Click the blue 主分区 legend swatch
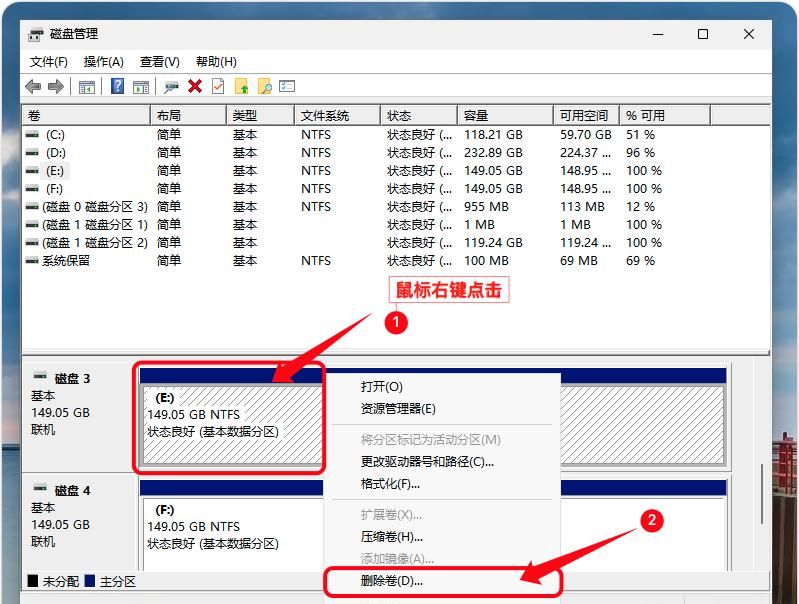This screenshot has width=799, height=604. tap(90, 581)
